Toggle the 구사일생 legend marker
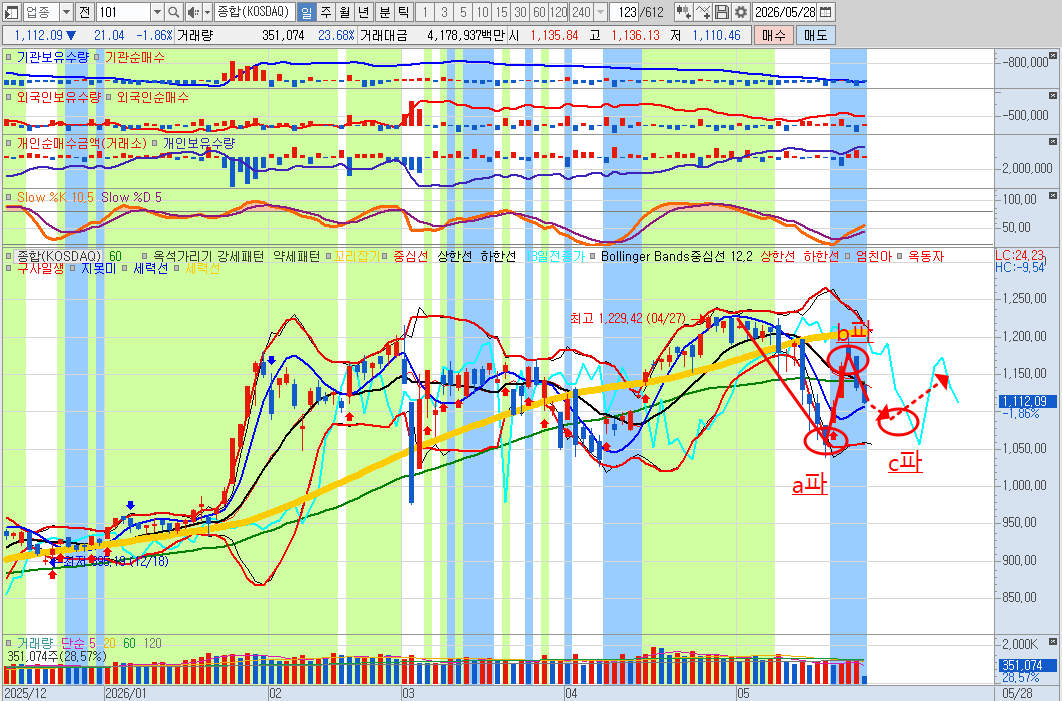 coord(9,268)
